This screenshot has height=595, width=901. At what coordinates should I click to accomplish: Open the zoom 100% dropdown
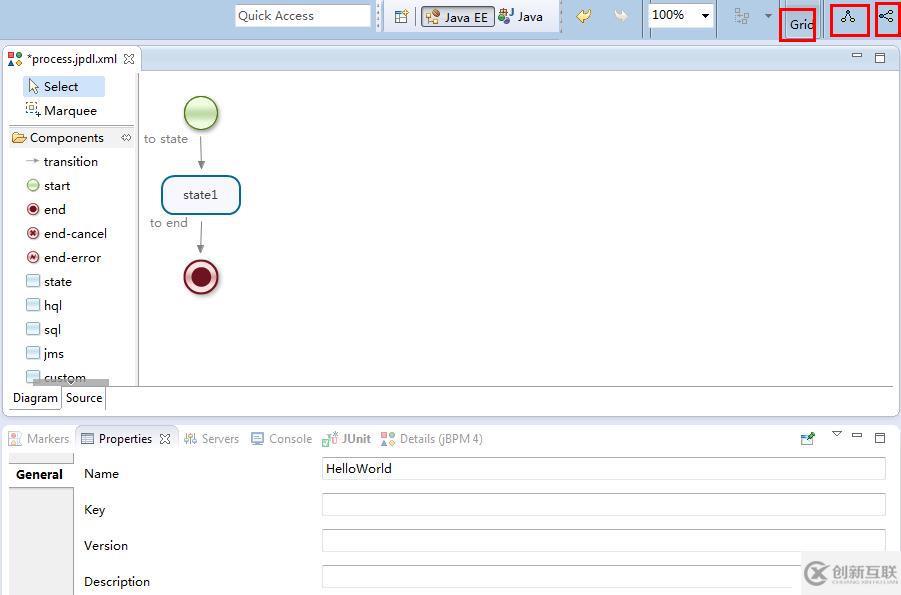tap(705, 16)
